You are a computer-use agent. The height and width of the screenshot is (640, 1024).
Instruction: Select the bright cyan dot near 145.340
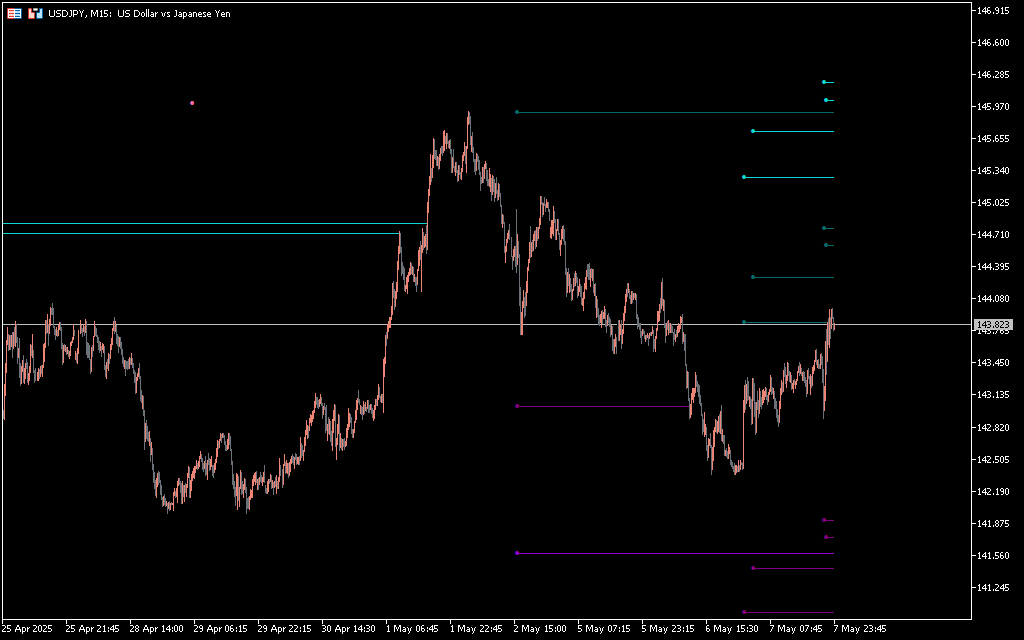click(744, 177)
